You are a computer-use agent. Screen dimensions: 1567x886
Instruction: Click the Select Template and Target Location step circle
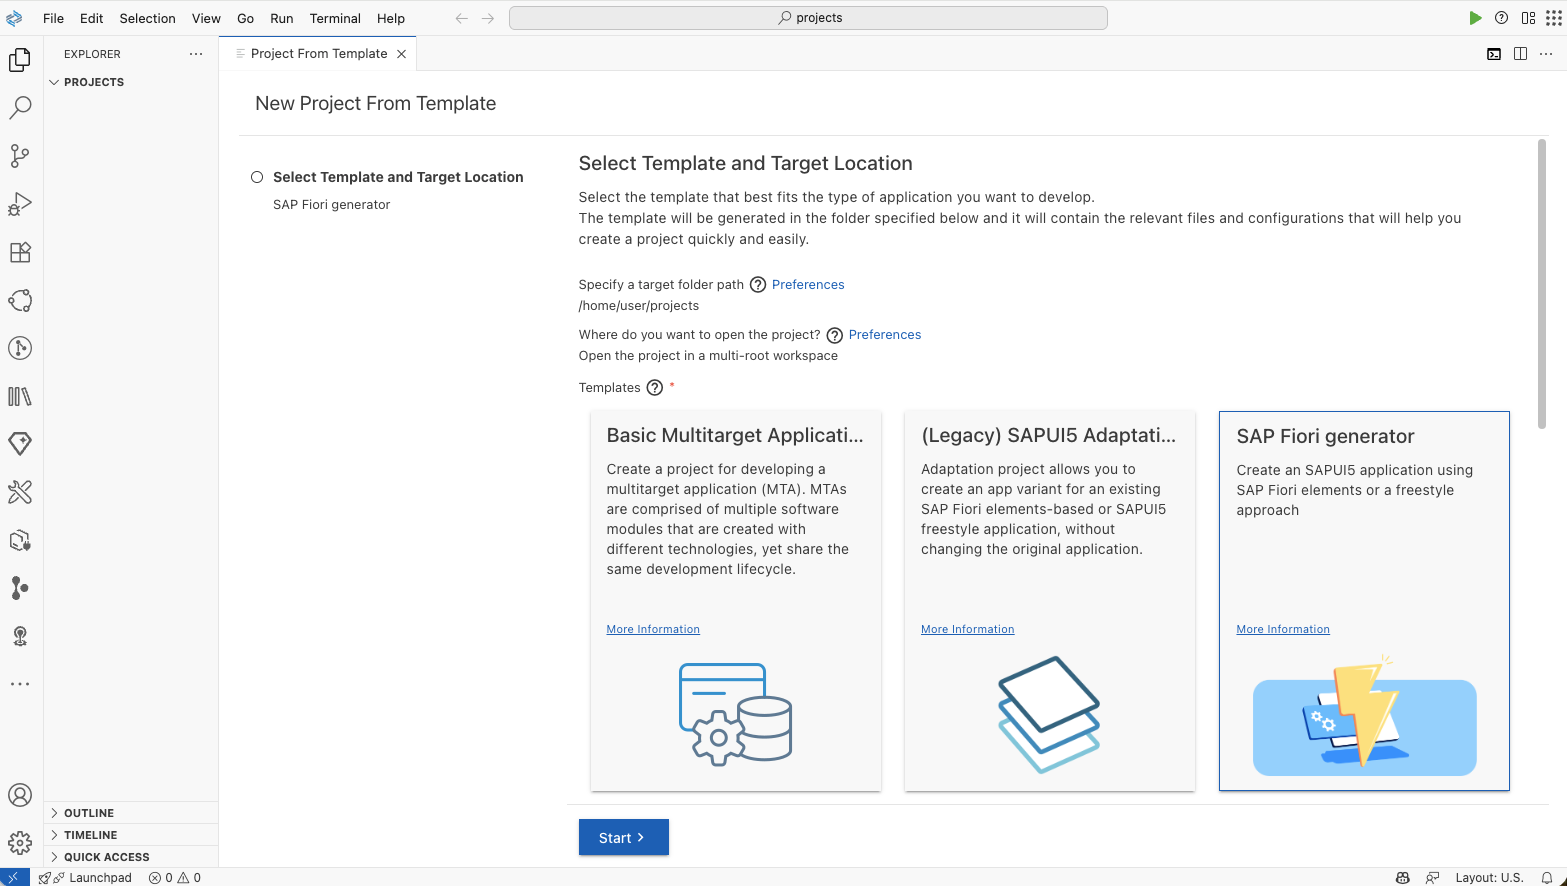click(257, 176)
